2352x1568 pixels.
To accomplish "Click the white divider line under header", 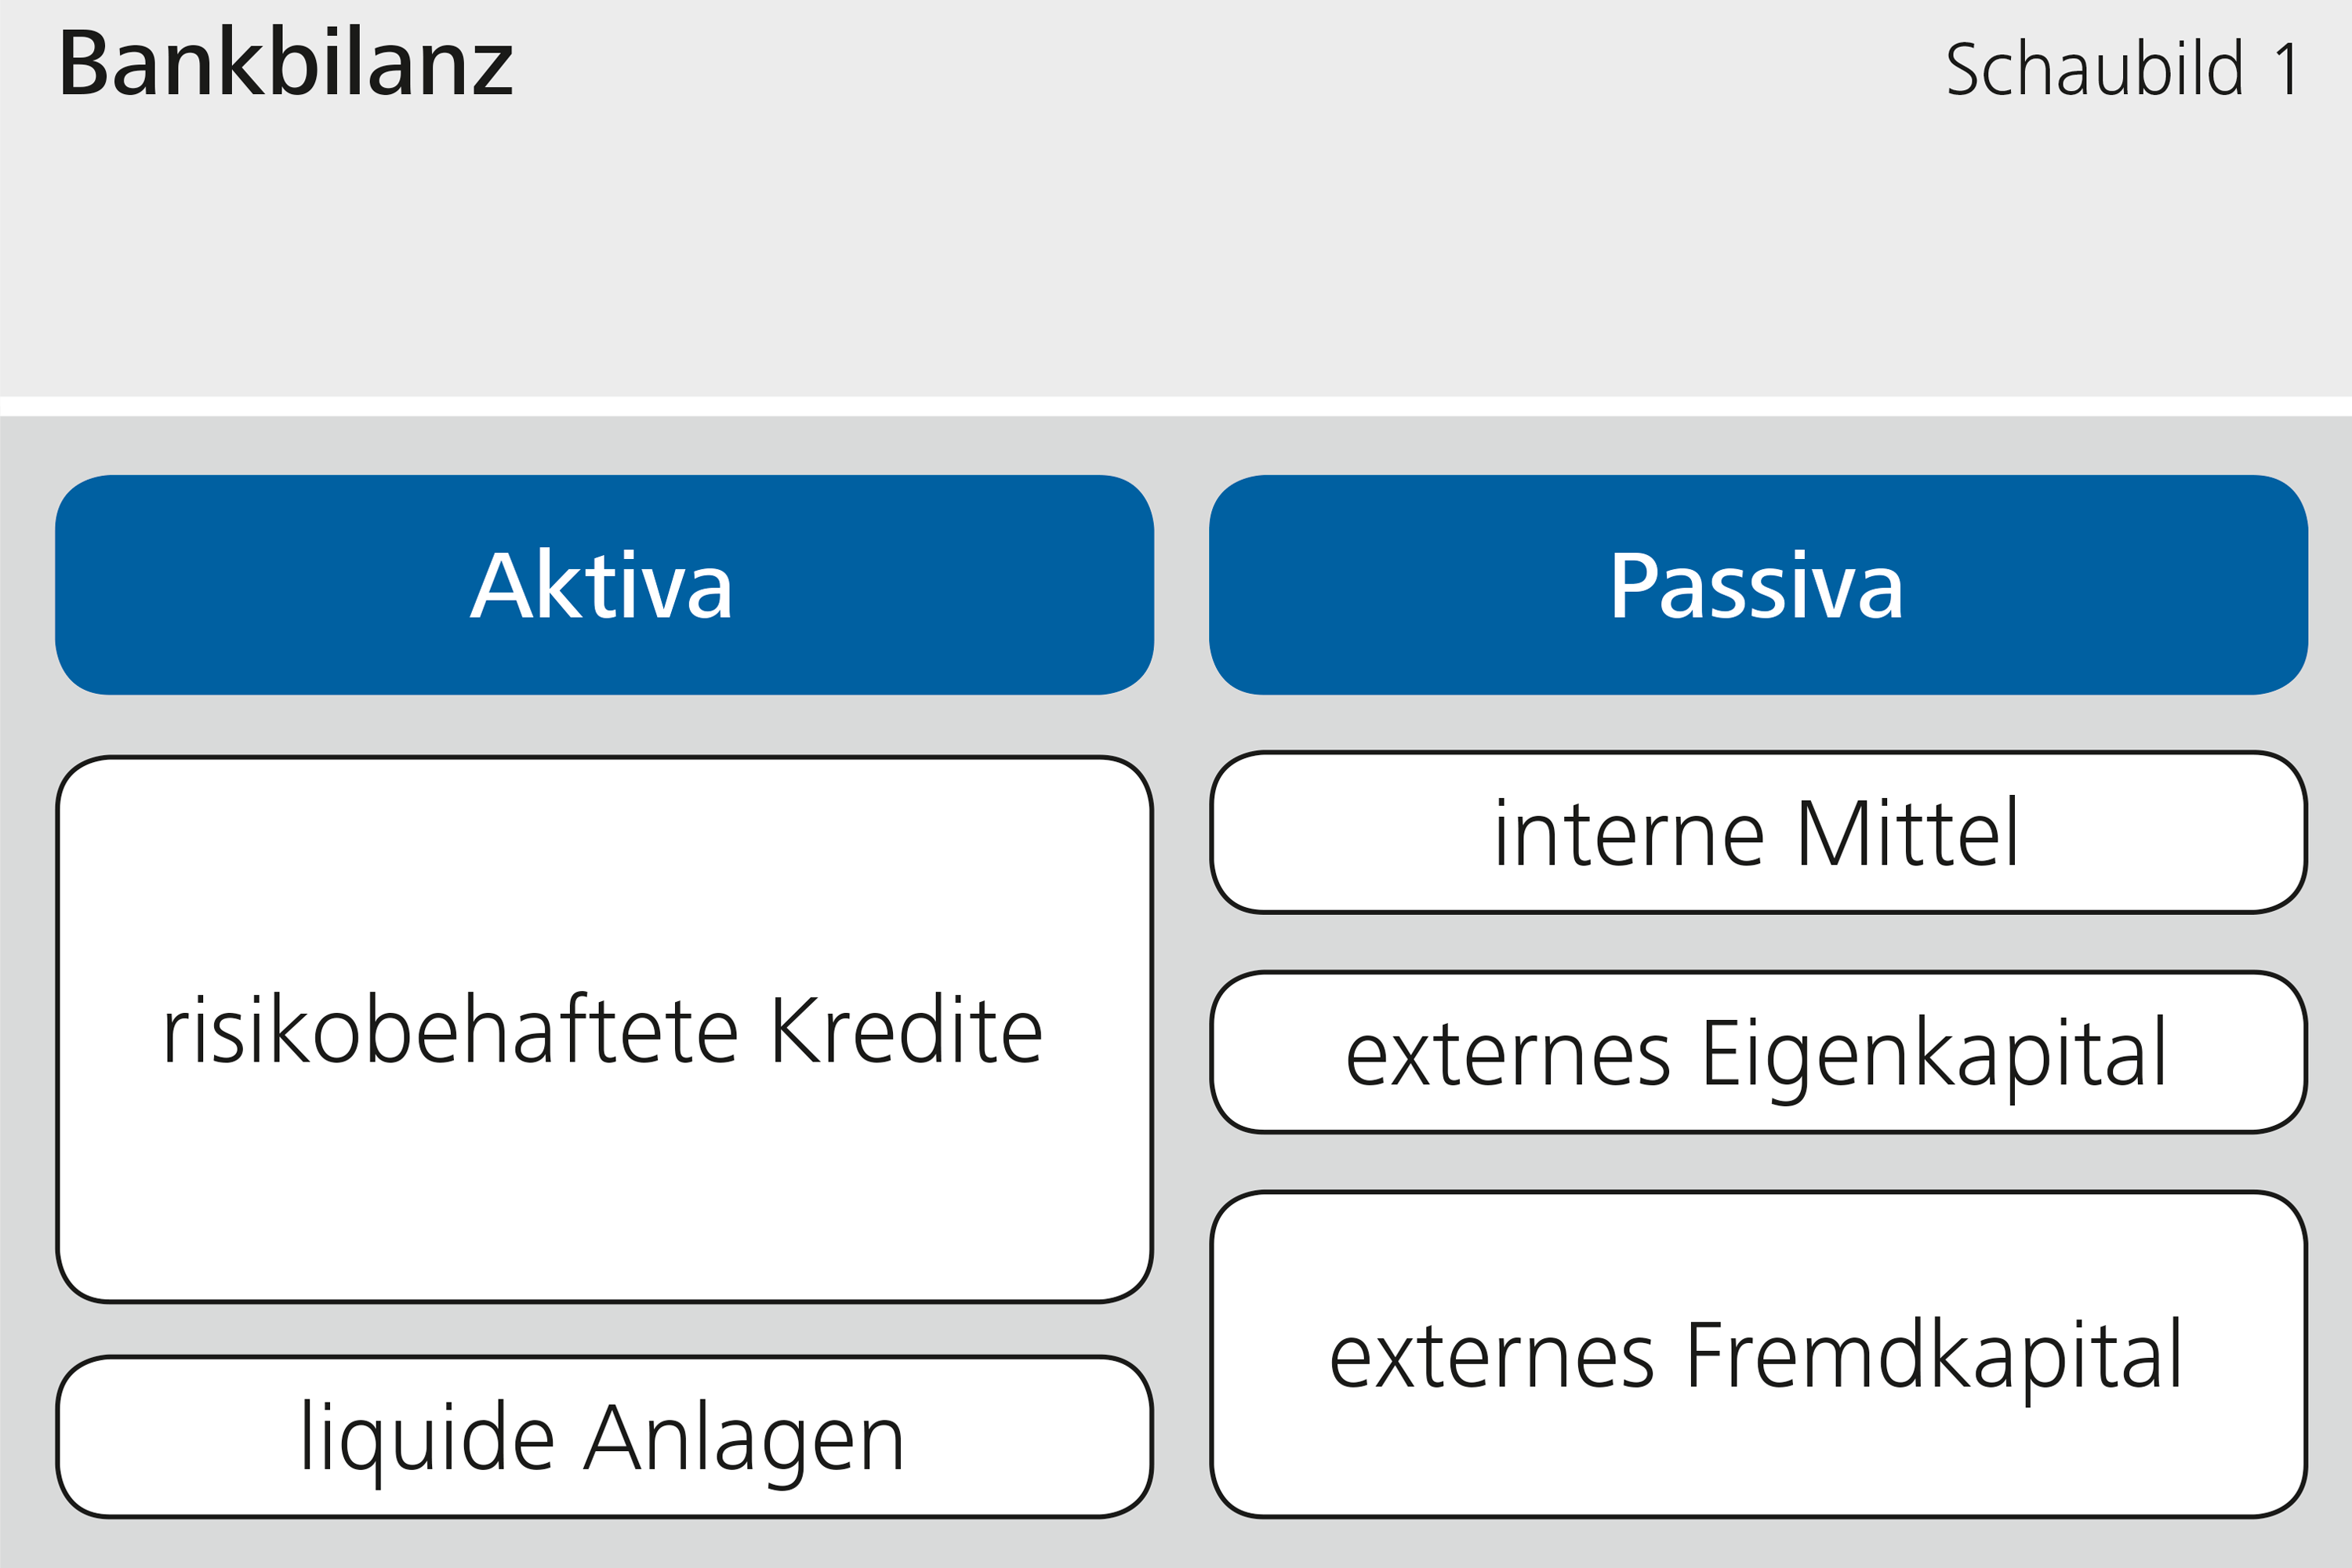I will click(x=1176, y=406).
